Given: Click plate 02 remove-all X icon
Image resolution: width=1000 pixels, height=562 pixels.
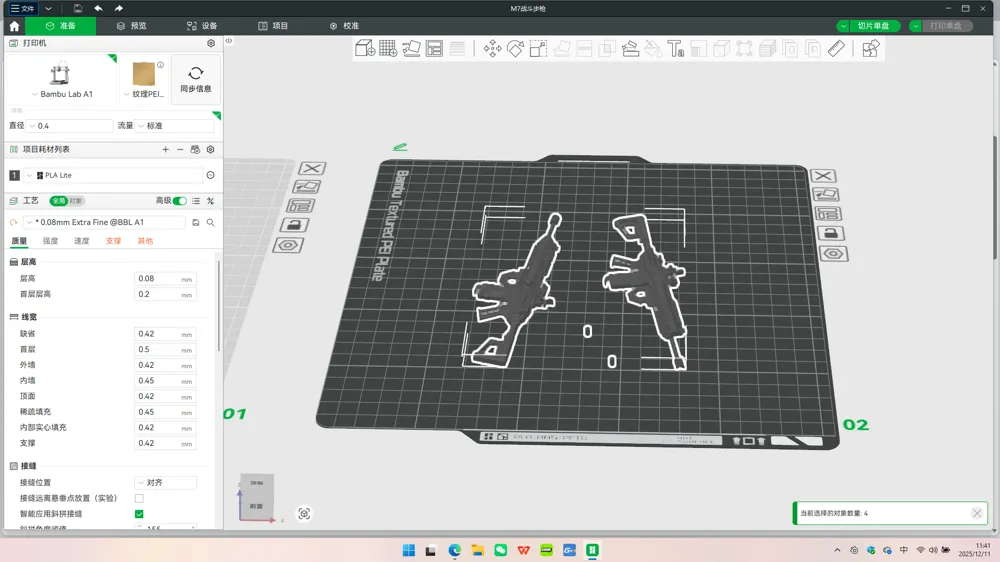Looking at the screenshot, I should click(823, 176).
